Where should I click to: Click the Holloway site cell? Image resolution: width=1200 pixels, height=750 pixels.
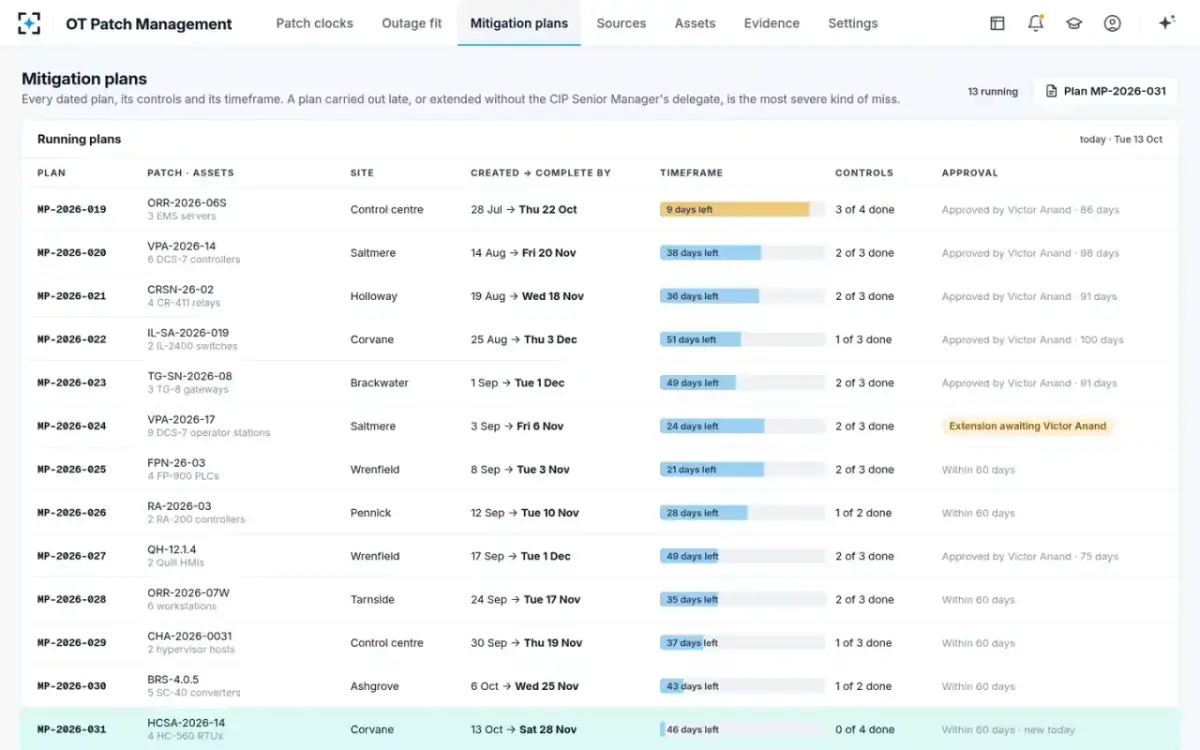coord(374,296)
